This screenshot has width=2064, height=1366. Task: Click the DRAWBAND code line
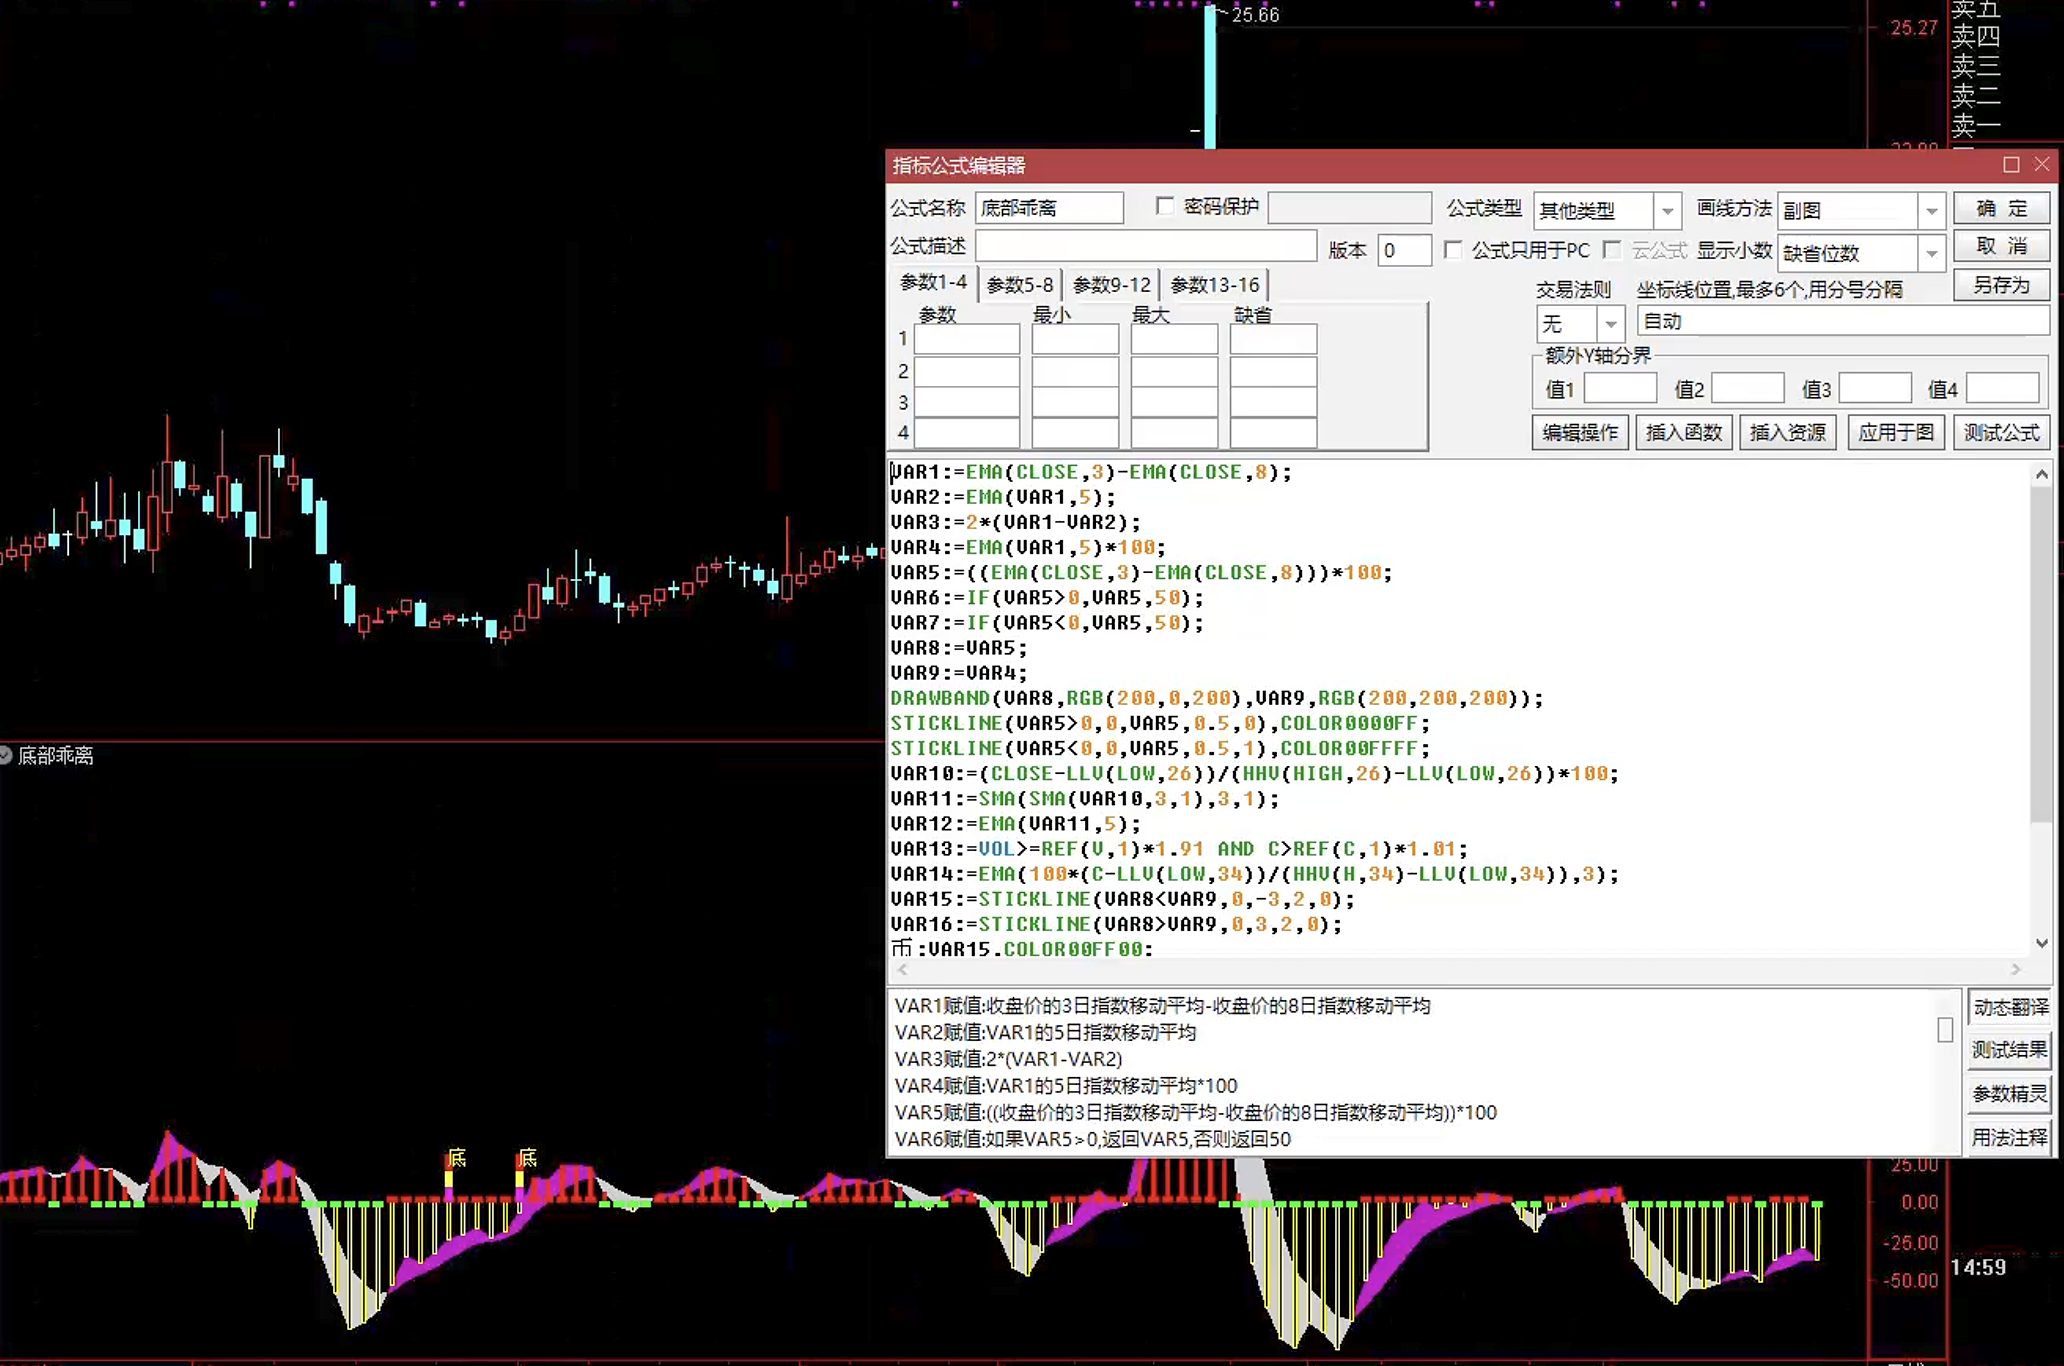click(1217, 698)
